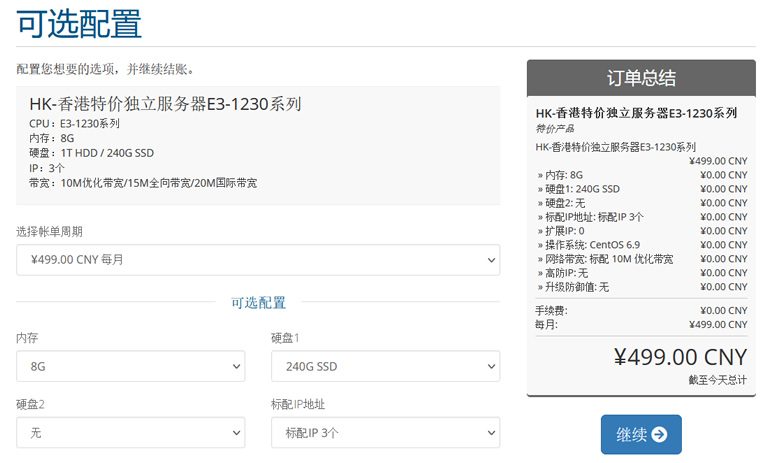Click the arrow icon inside the 继续 button
The width and height of the screenshot is (761, 463).
click(659, 434)
